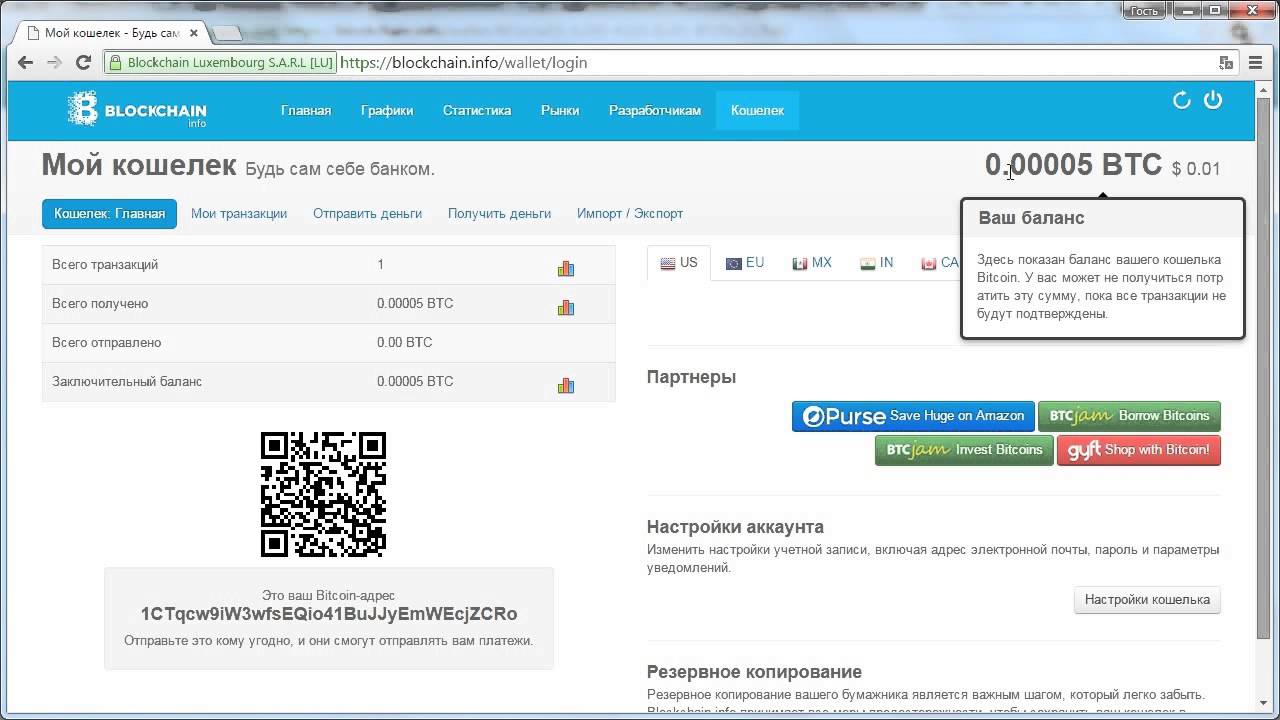Click Настройки кошелька button
The height and width of the screenshot is (720, 1280).
(1147, 600)
